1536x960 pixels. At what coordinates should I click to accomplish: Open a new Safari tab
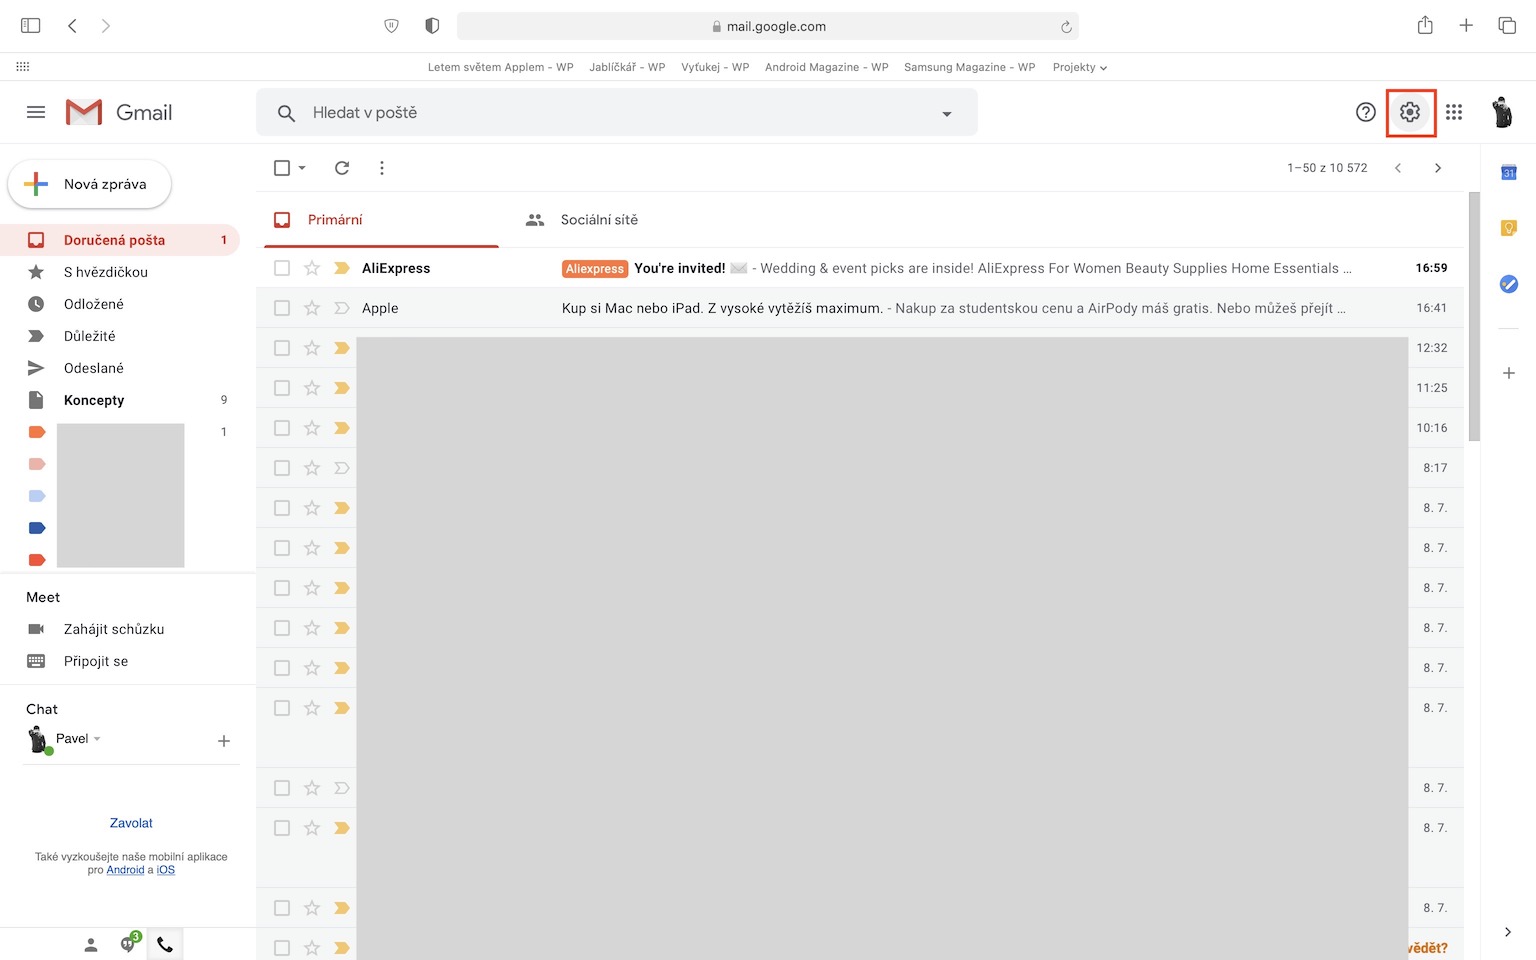coord(1466,26)
